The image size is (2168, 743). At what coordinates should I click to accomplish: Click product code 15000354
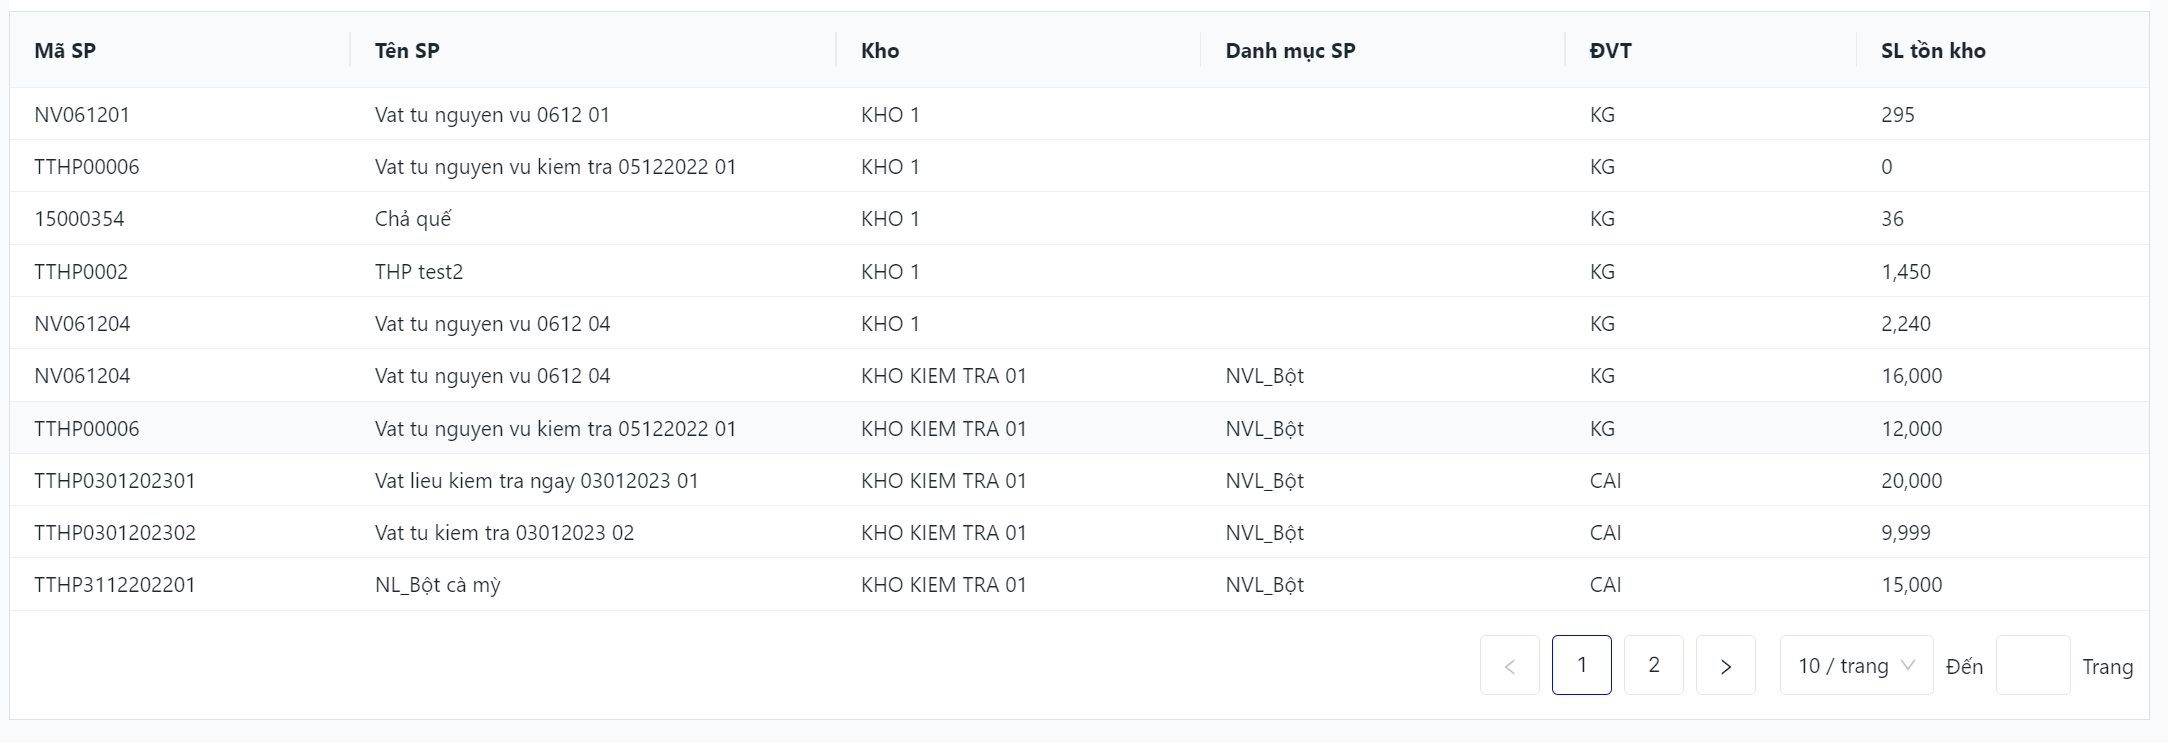(x=79, y=219)
